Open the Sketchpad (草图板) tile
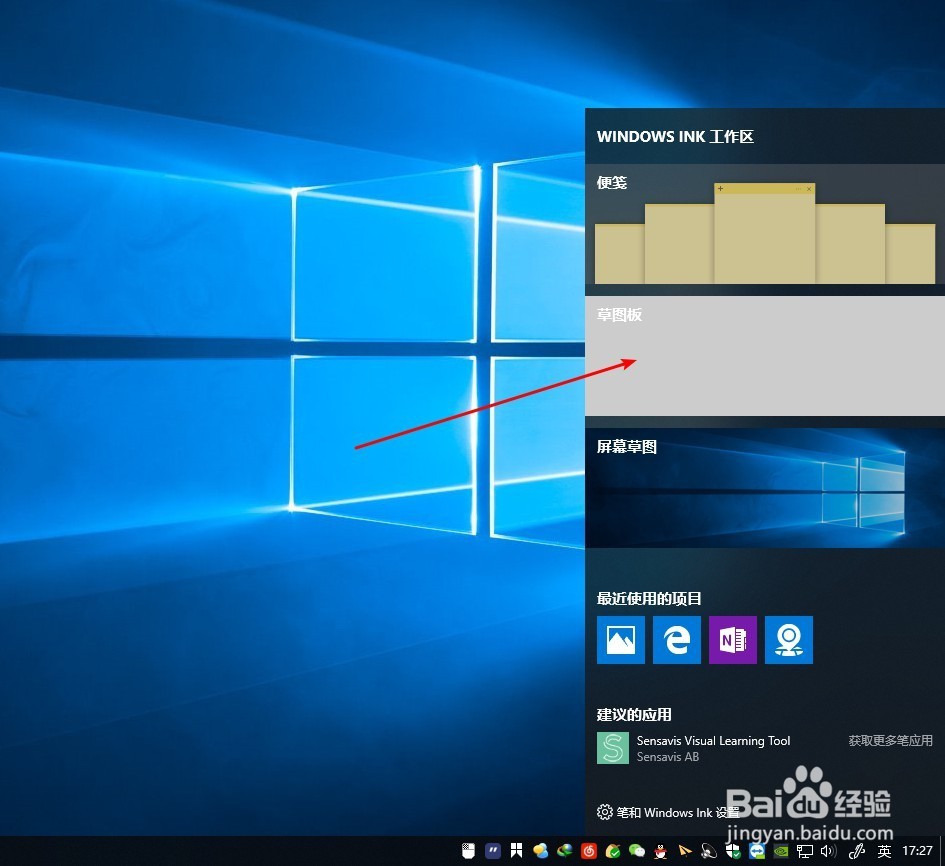This screenshot has height=866, width=945. [765, 356]
